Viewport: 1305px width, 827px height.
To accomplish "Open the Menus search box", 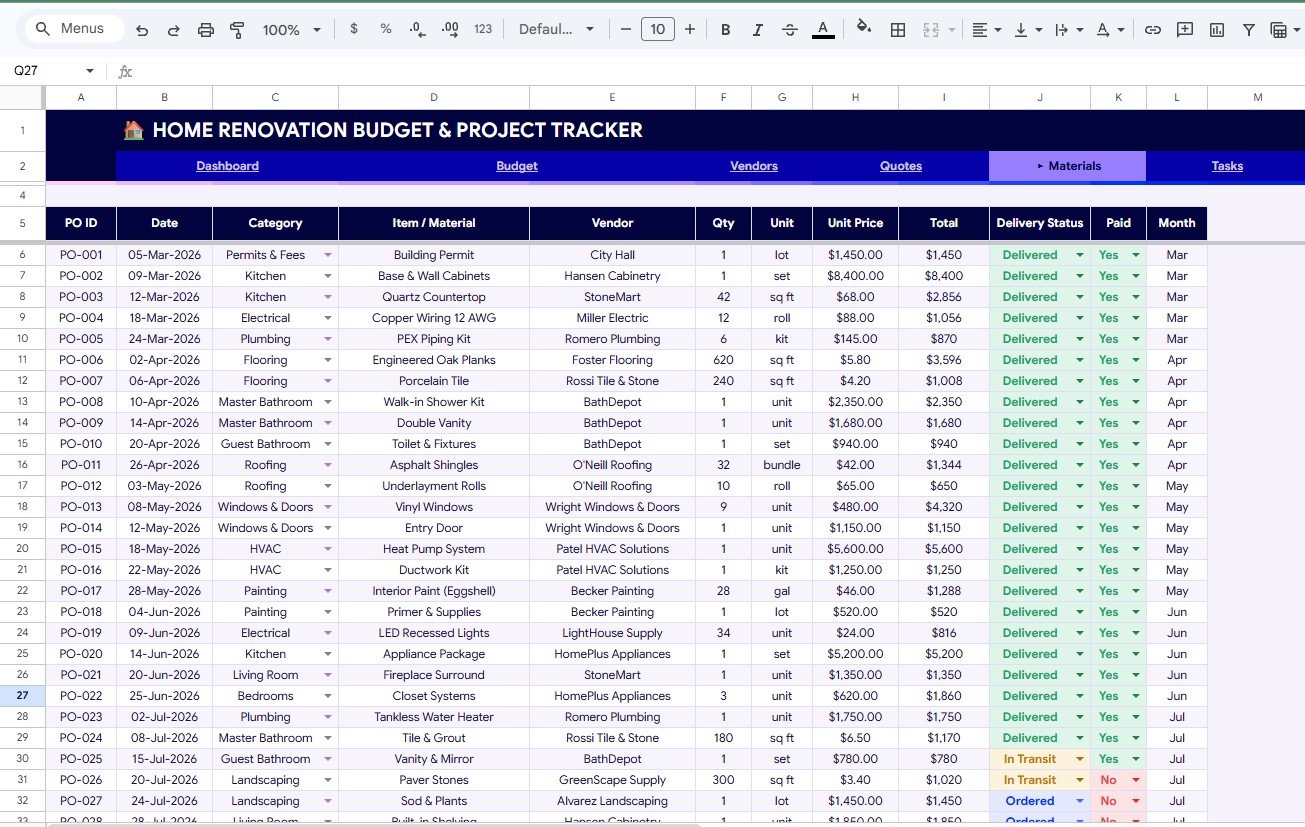I will pos(74,29).
